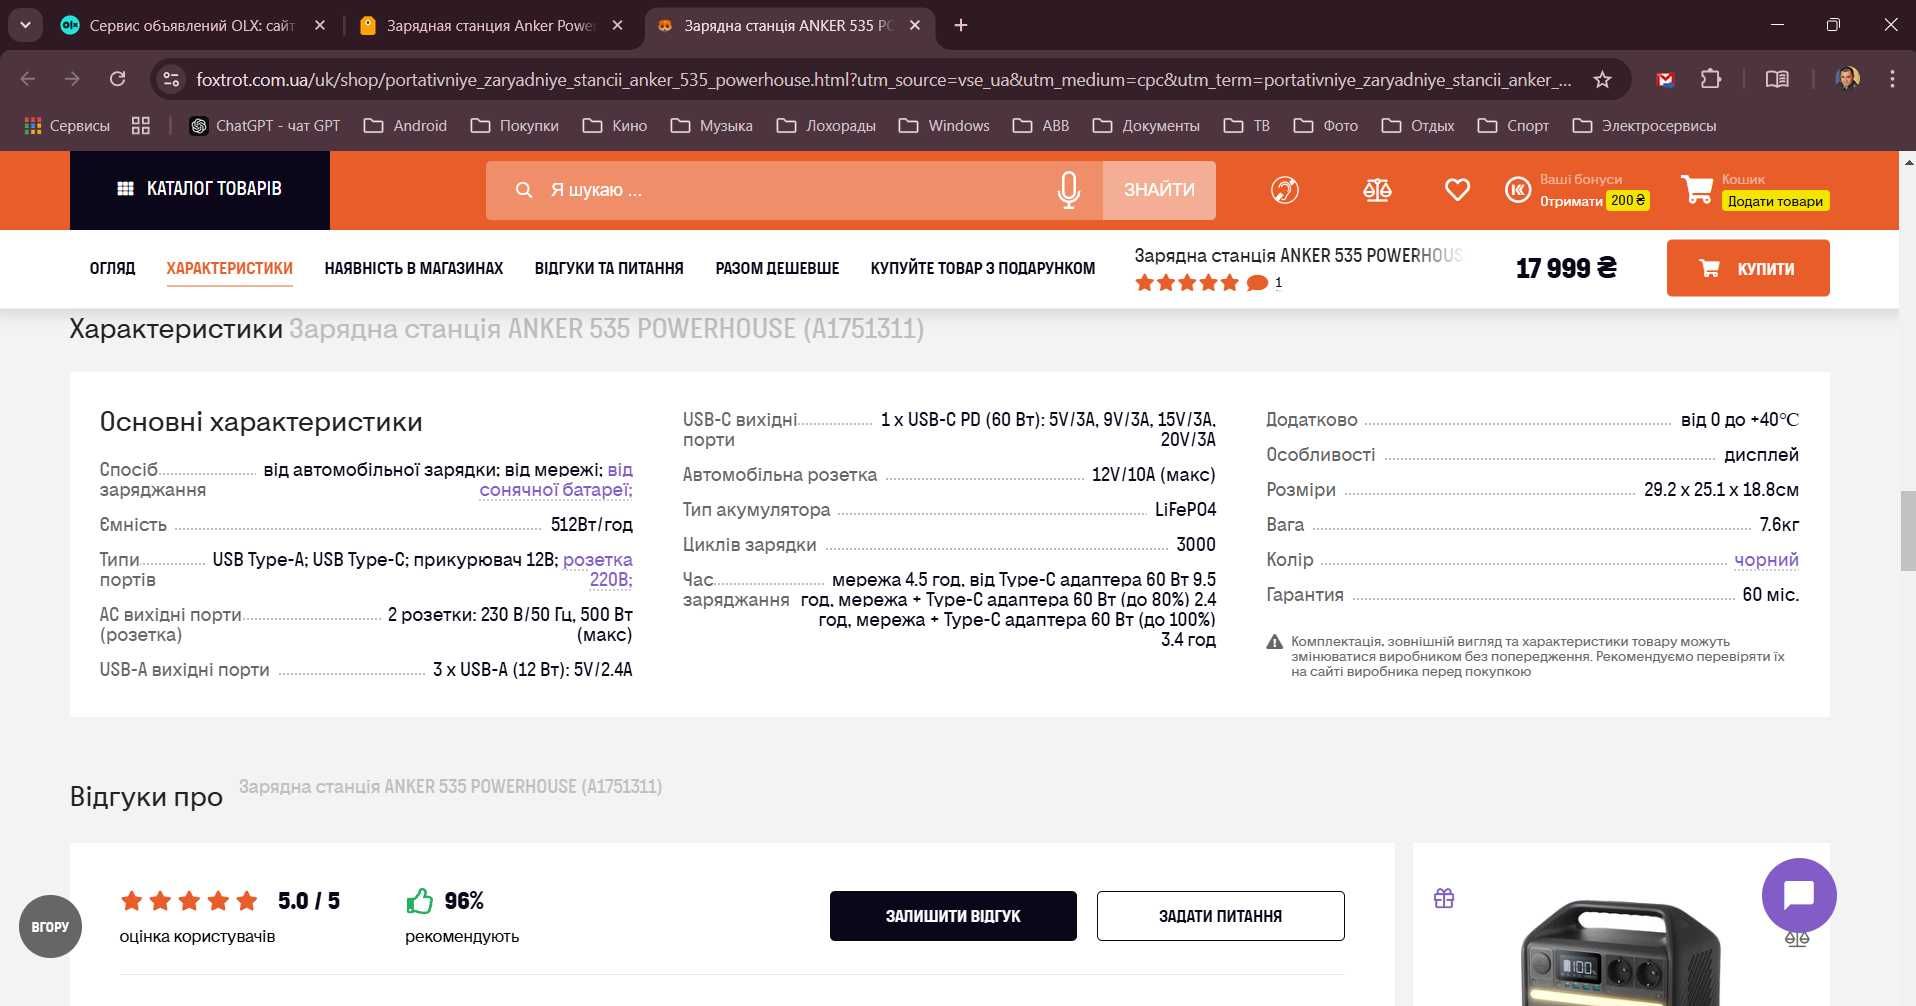Click the review comment bubble icon

pos(1257,283)
